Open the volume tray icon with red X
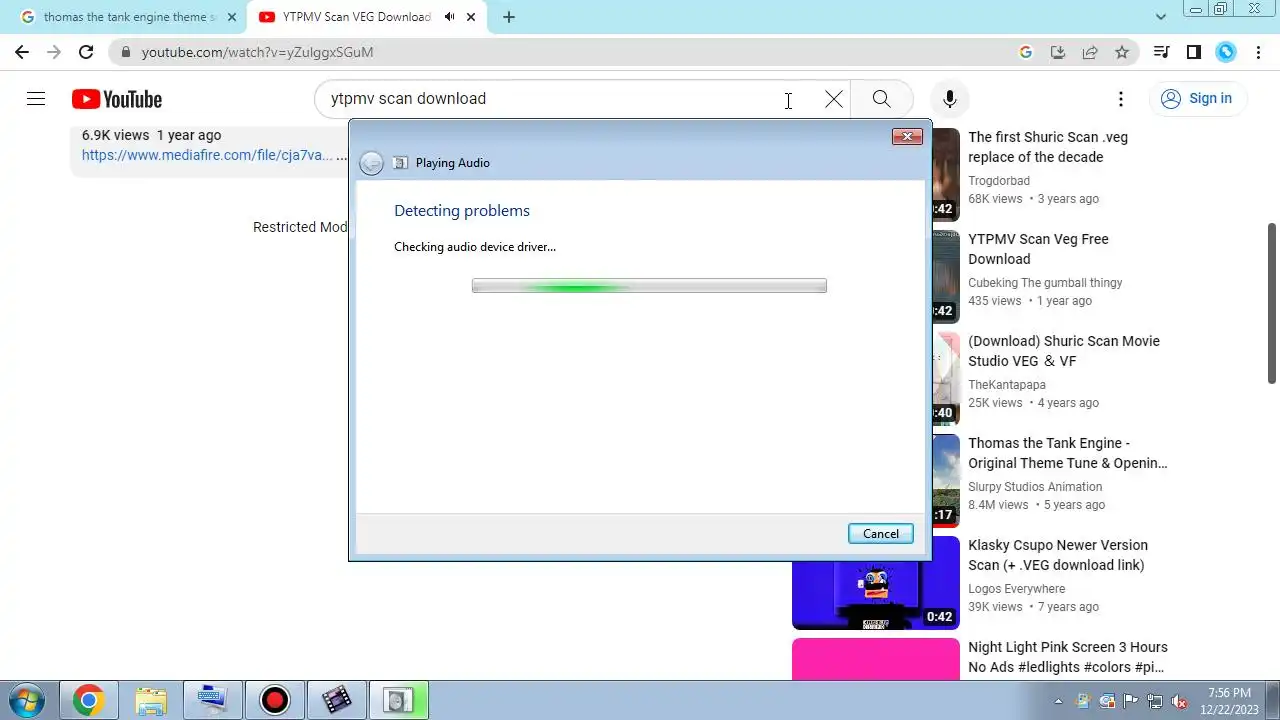This screenshot has height=720, width=1280. (1179, 701)
